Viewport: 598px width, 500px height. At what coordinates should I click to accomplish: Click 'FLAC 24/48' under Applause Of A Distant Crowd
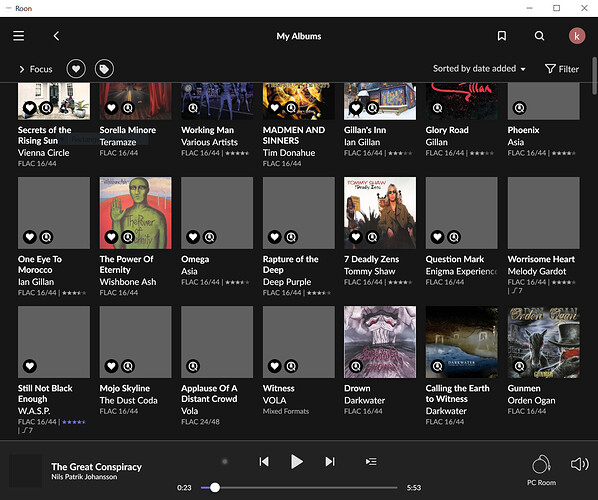pos(200,422)
